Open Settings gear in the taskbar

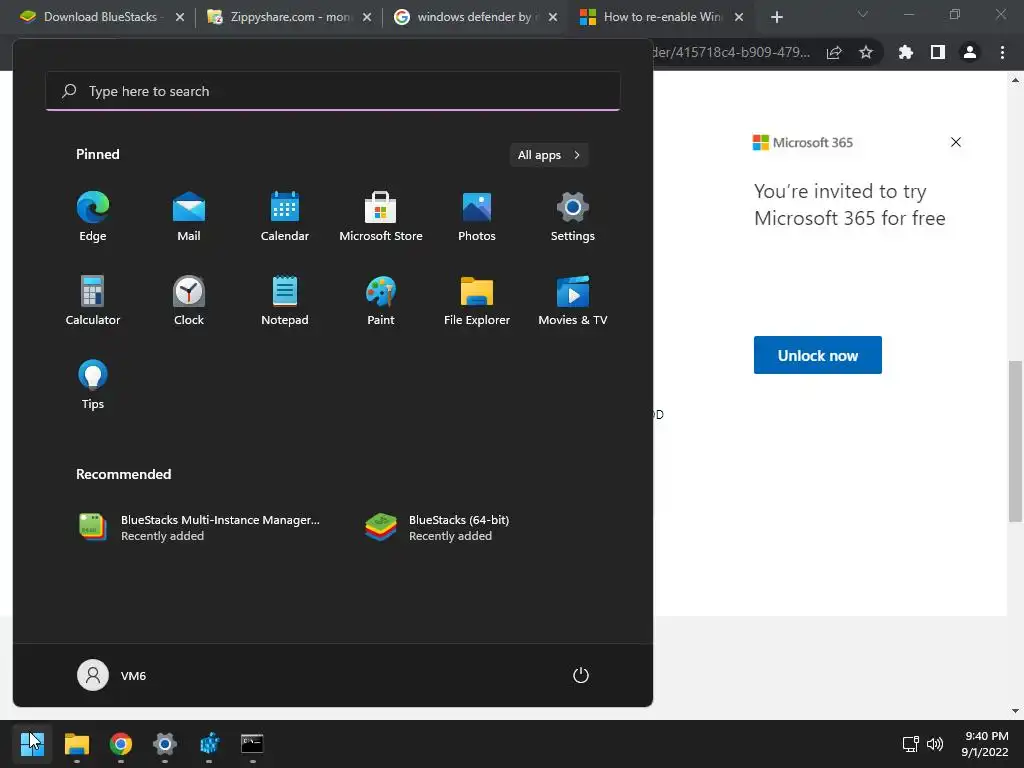coord(165,744)
